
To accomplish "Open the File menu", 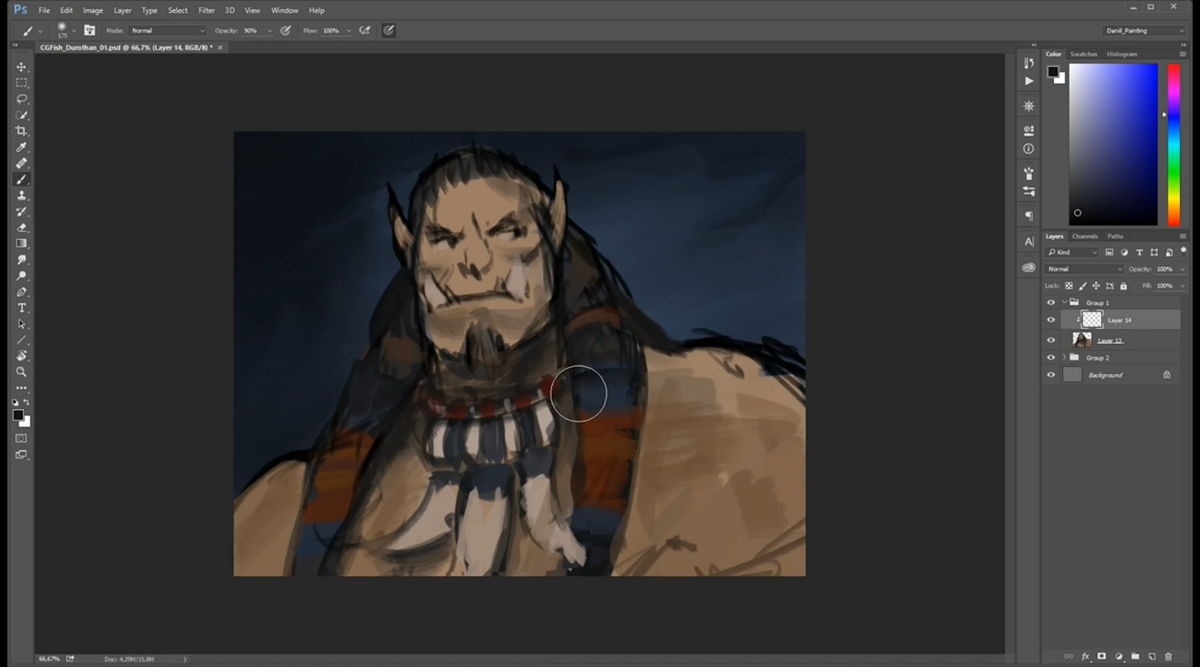I will coord(43,10).
